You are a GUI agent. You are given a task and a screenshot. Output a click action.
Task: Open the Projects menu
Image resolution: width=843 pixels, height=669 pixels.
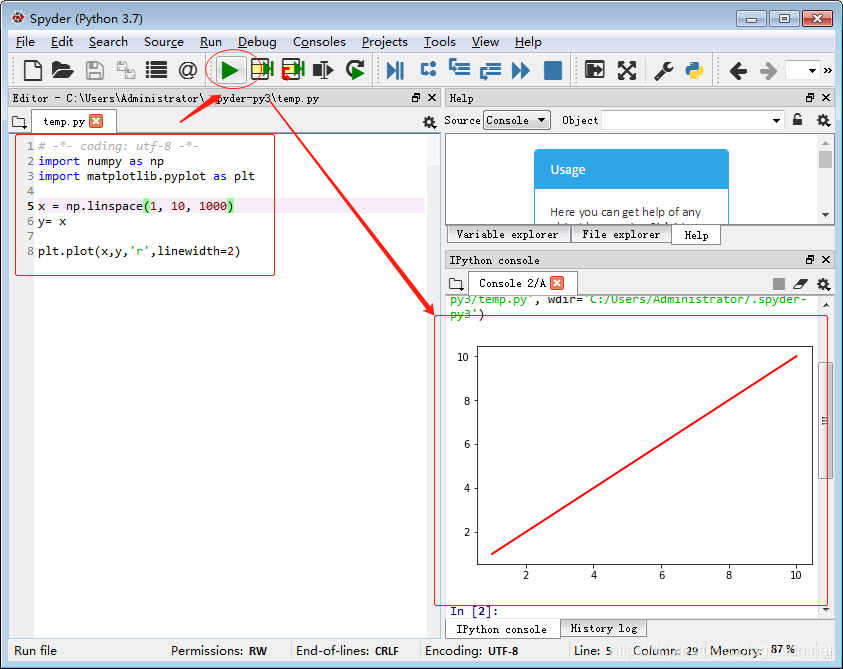(384, 42)
